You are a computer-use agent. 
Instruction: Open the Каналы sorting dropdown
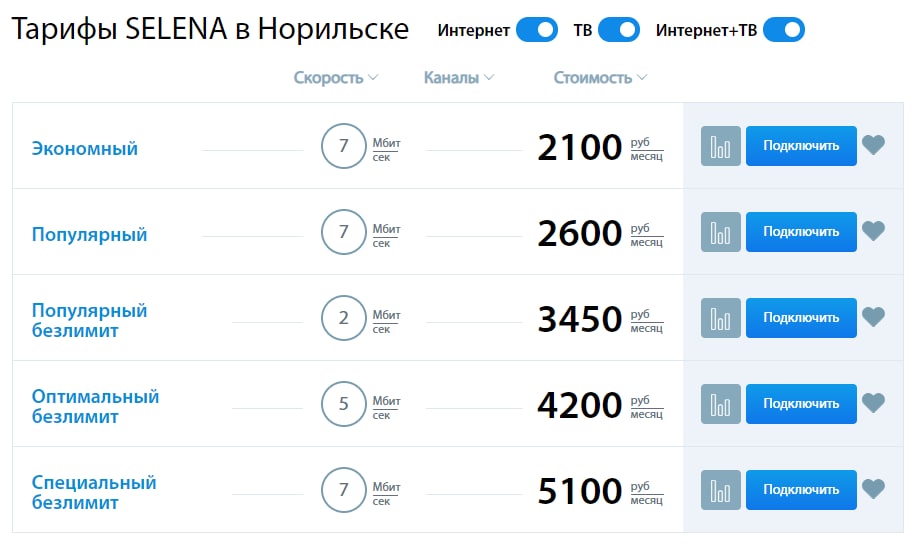click(459, 77)
